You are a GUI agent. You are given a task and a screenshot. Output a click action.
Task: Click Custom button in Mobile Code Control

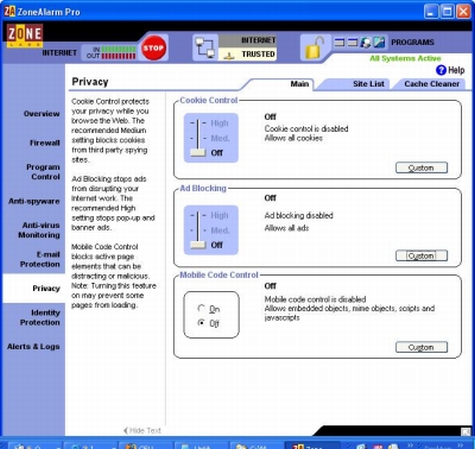coord(421,347)
